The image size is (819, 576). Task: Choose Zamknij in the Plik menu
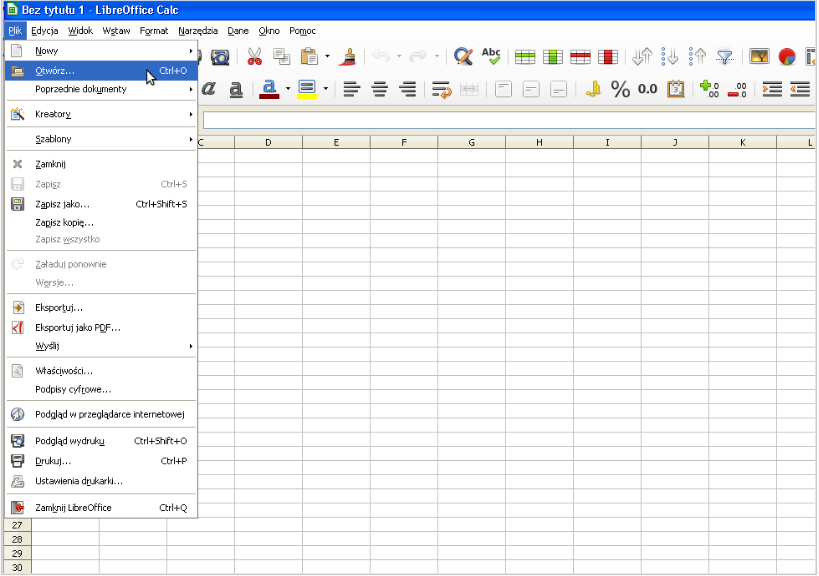pos(101,164)
